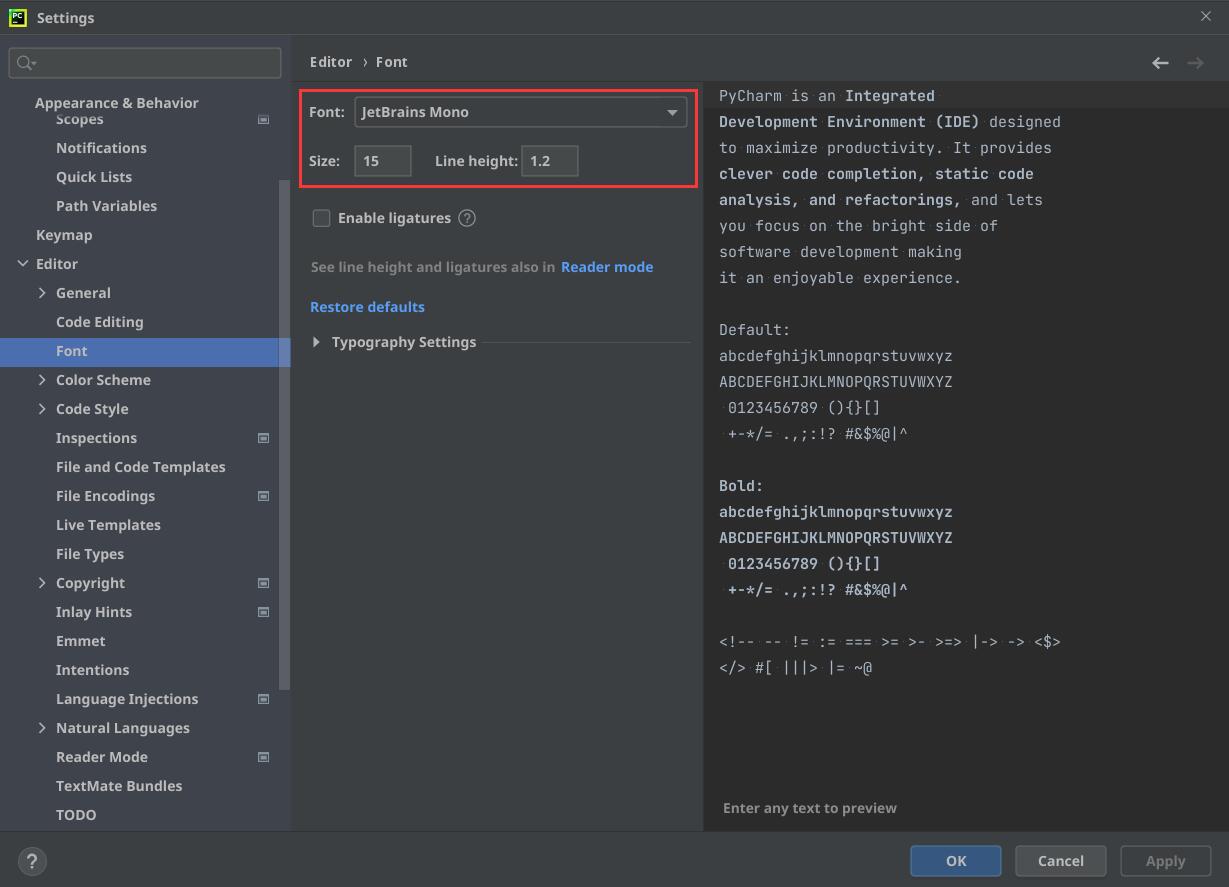The width and height of the screenshot is (1229, 887).
Task: Click the ligatures help icon
Action: [x=467, y=218]
